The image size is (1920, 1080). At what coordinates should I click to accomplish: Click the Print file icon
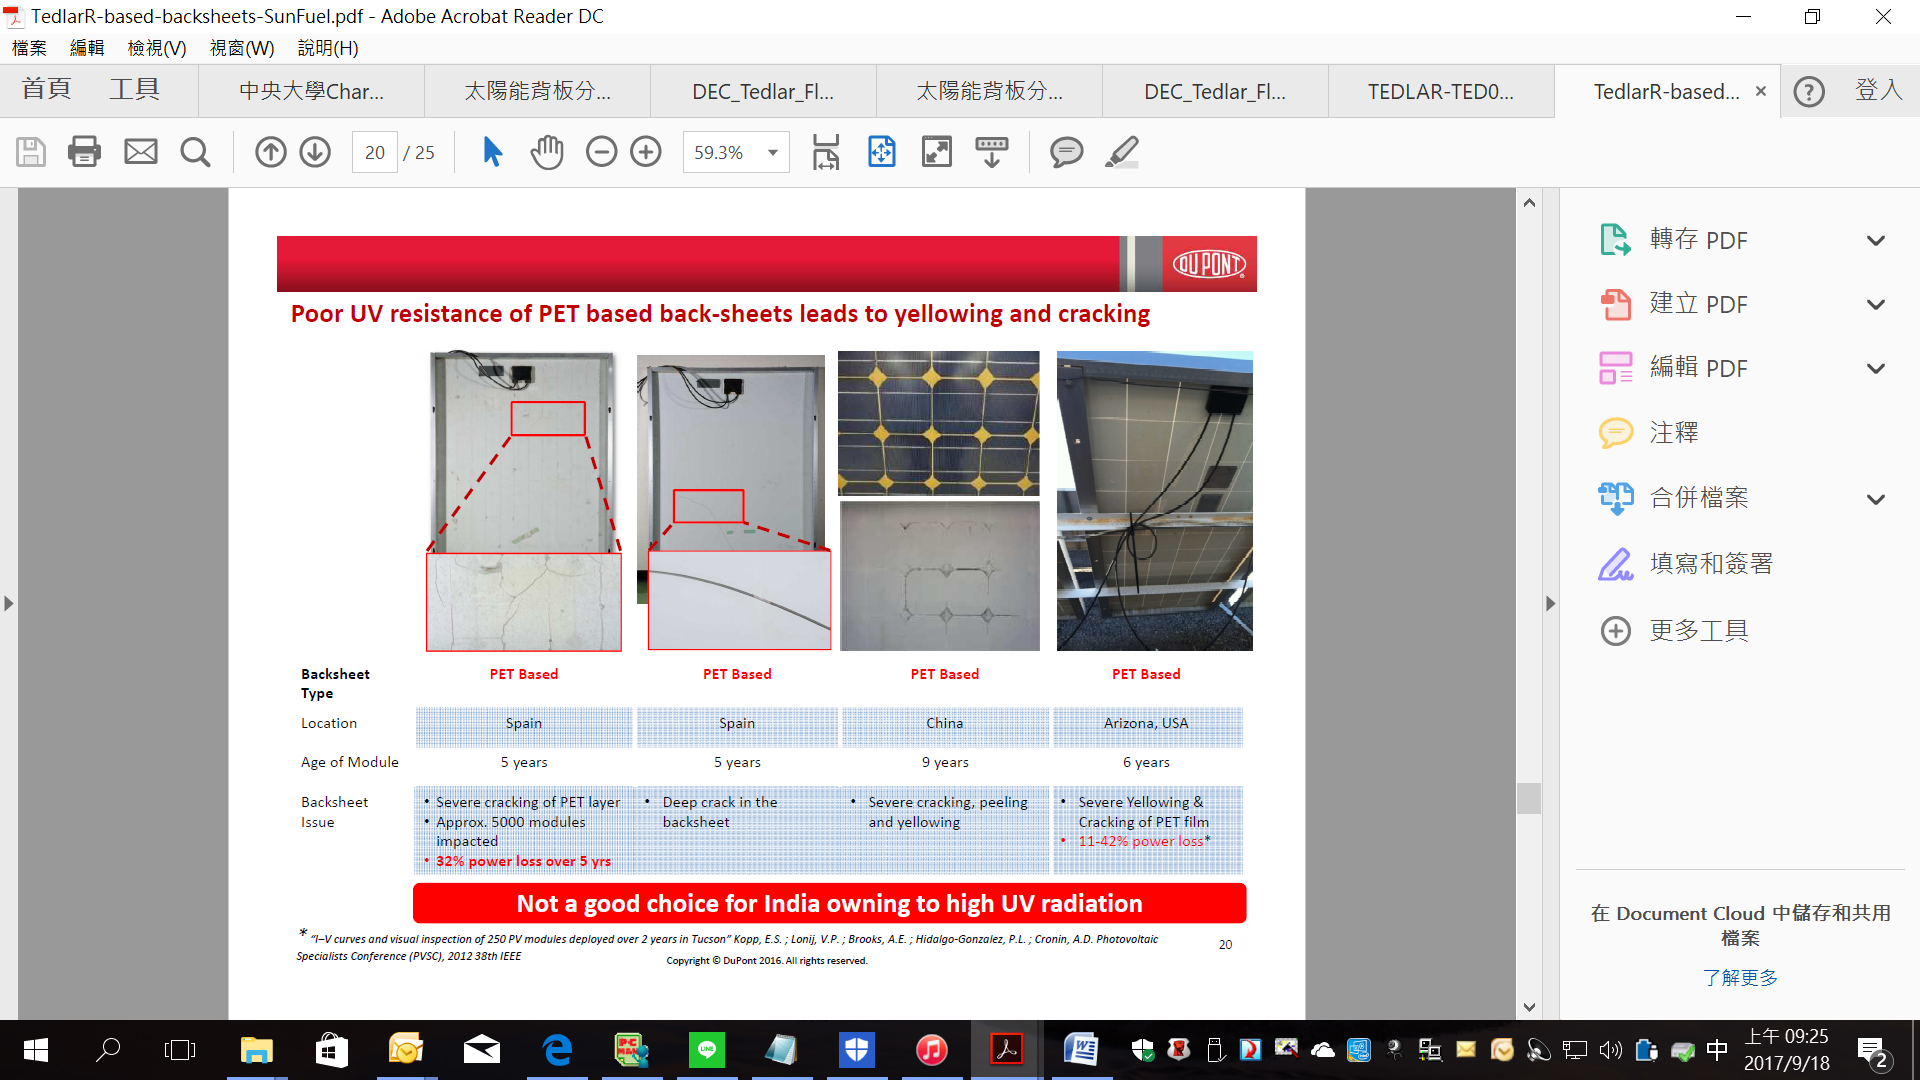pyautogui.click(x=84, y=152)
